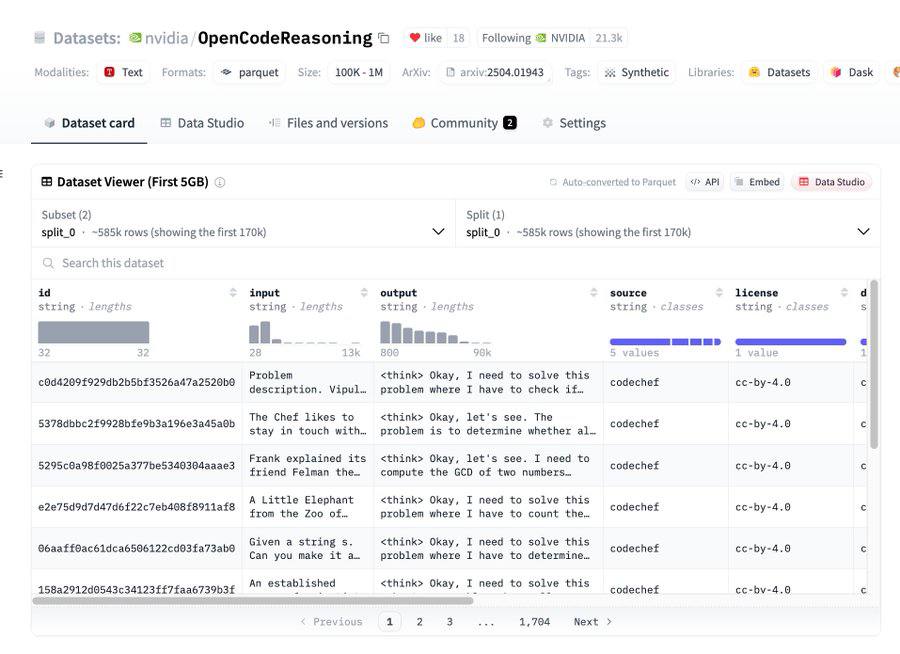
Task: Sort by the output column arrows
Action: [x=593, y=292]
